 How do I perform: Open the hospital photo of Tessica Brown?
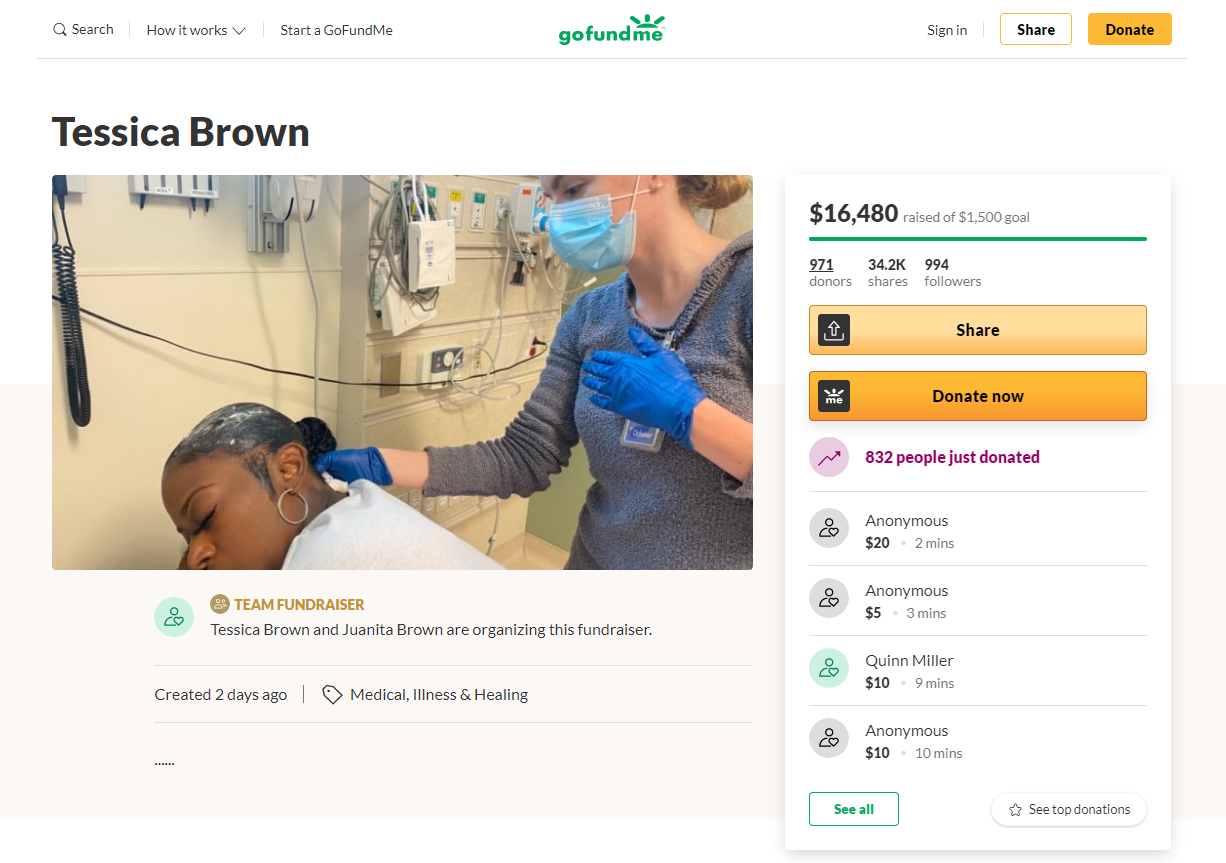coord(402,372)
